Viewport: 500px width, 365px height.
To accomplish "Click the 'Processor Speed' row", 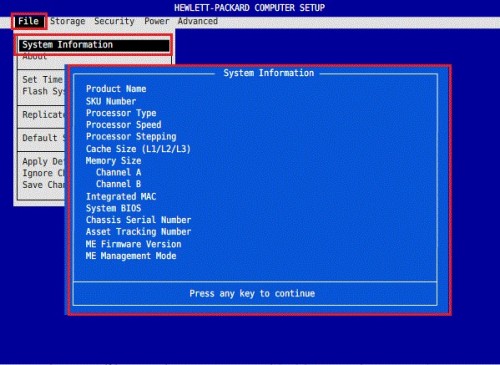I will (x=124, y=125).
